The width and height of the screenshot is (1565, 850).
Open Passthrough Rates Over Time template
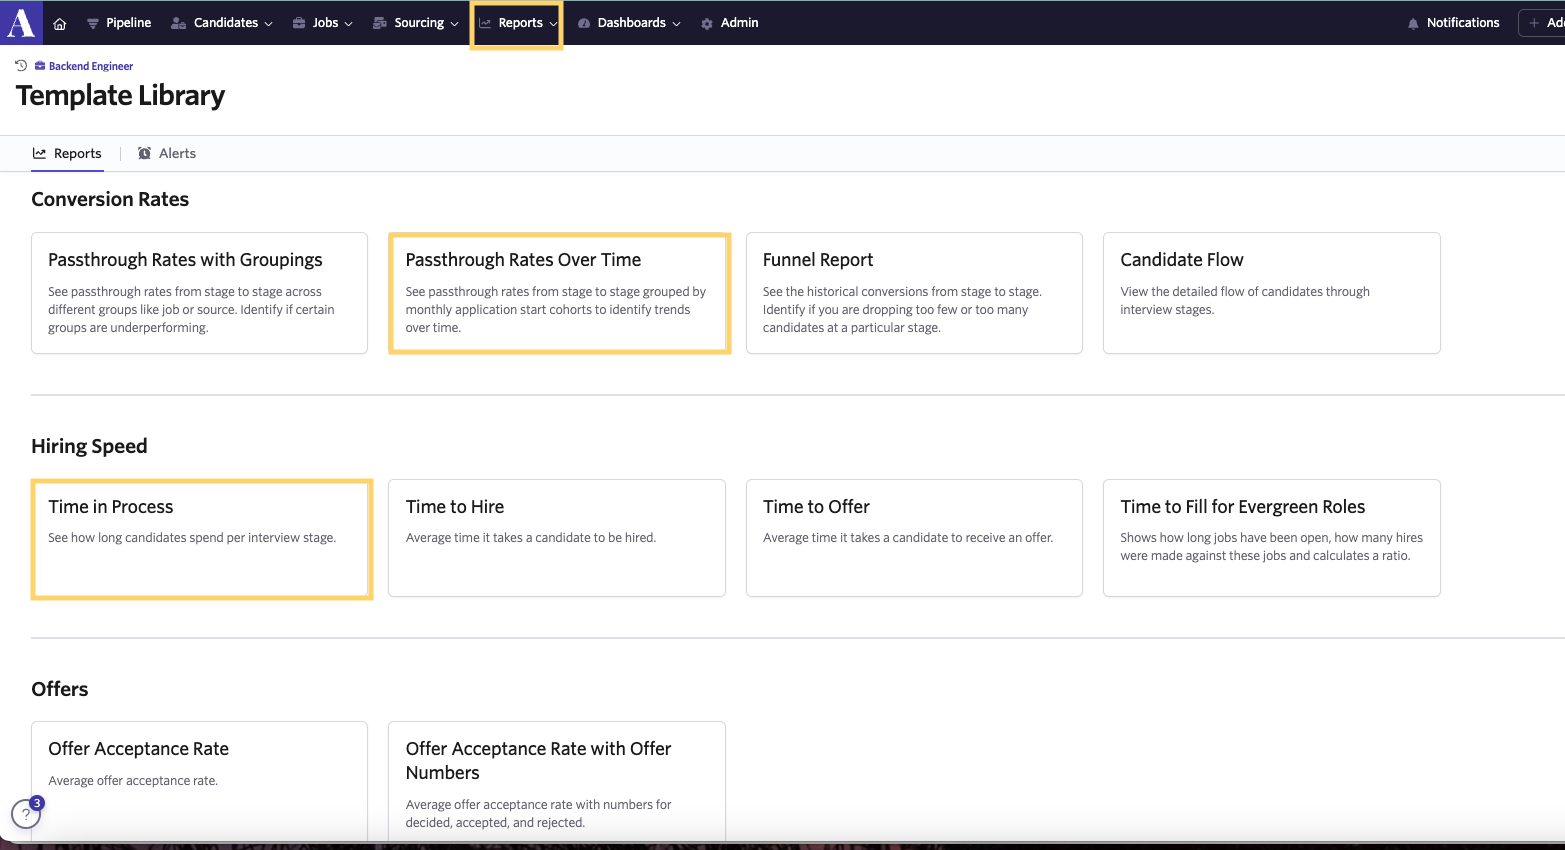(x=559, y=293)
